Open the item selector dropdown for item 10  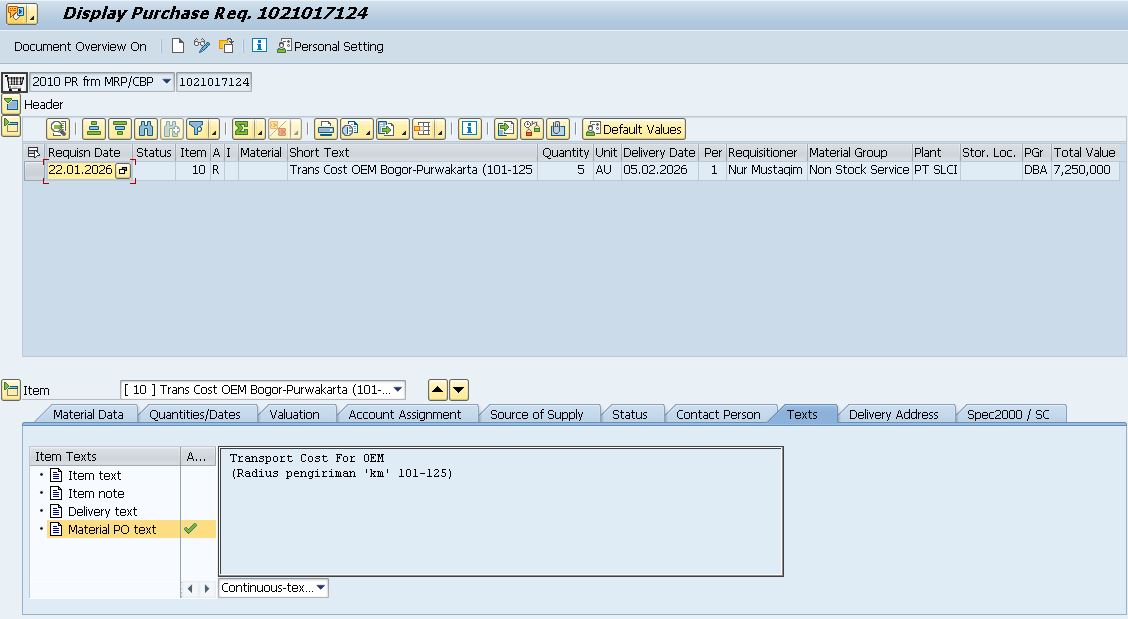click(x=398, y=390)
